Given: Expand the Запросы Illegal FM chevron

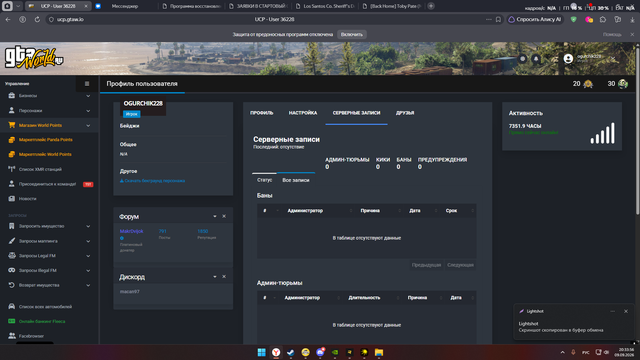Looking at the screenshot, I should click(88, 271).
